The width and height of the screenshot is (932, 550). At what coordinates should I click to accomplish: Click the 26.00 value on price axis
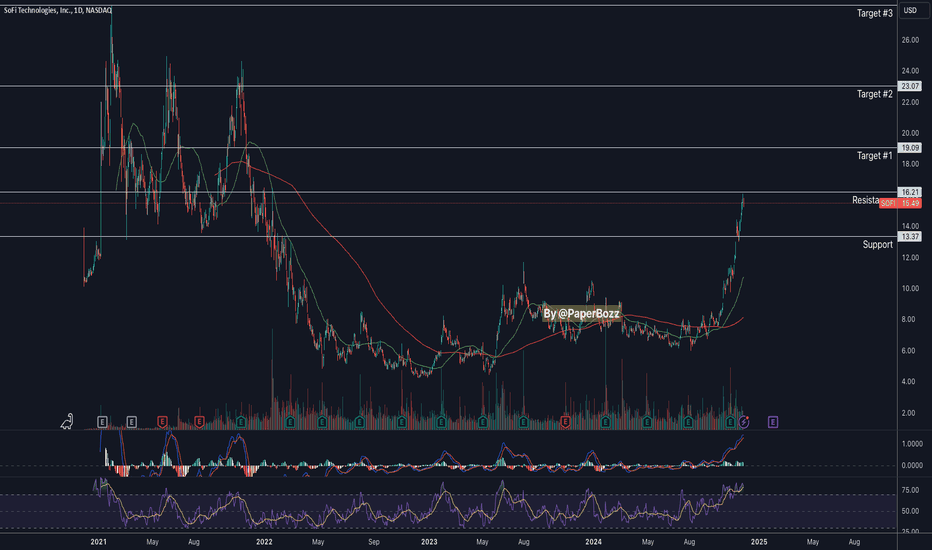tap(910, 40)
